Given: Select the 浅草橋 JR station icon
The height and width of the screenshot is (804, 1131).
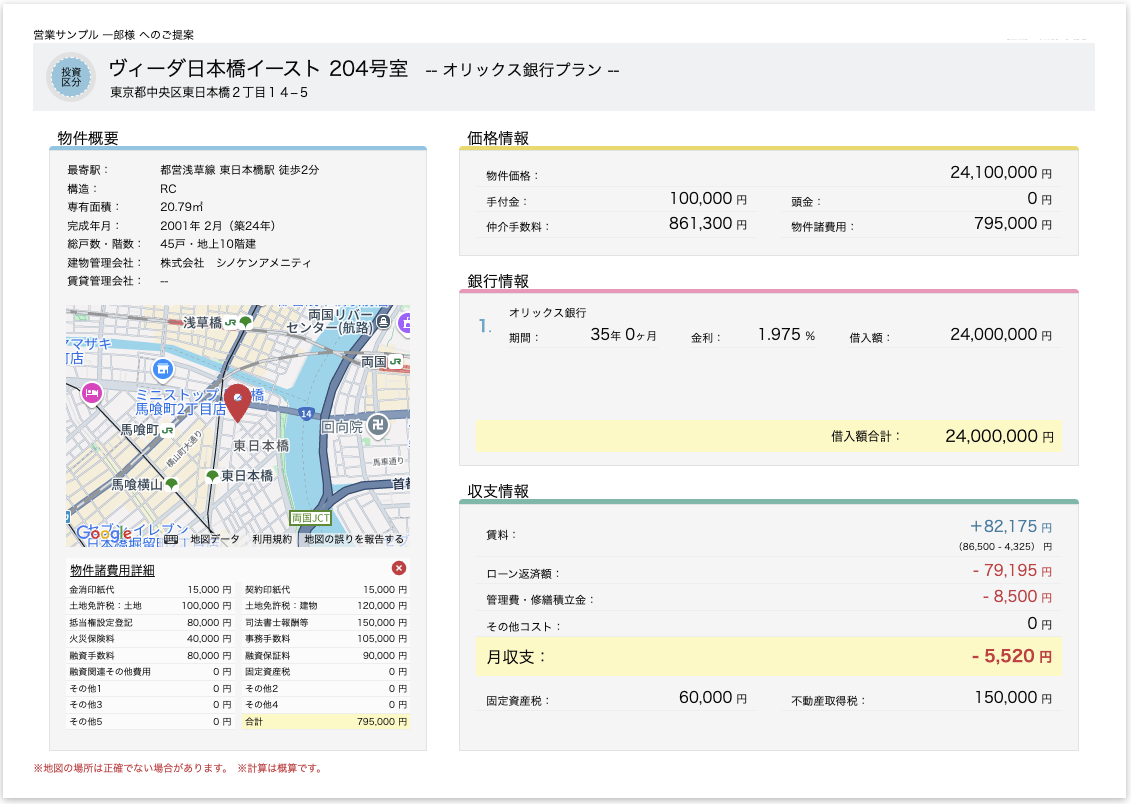Looking at the screenshot, I should click(x=230, y=323).
